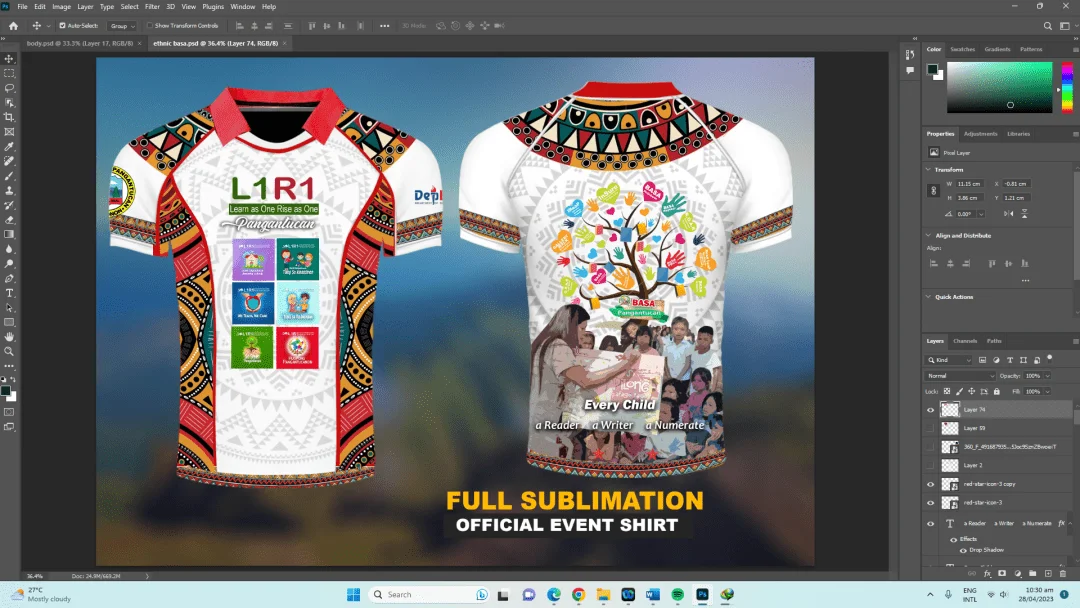This screenshot has height=608, width=1080.
Task: Pick a color in the color field
Action: (x=999, y=87)
